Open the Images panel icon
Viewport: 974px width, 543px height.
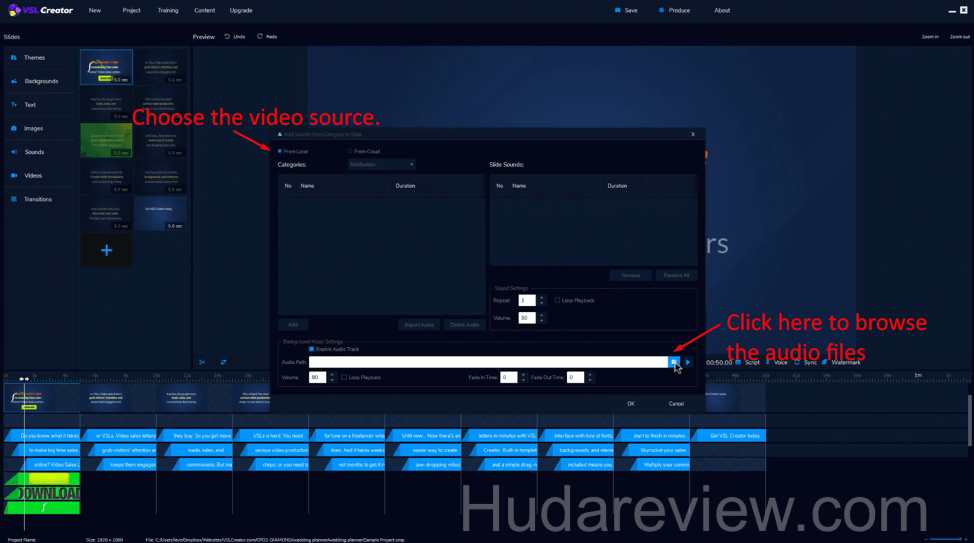coord(14,128)
